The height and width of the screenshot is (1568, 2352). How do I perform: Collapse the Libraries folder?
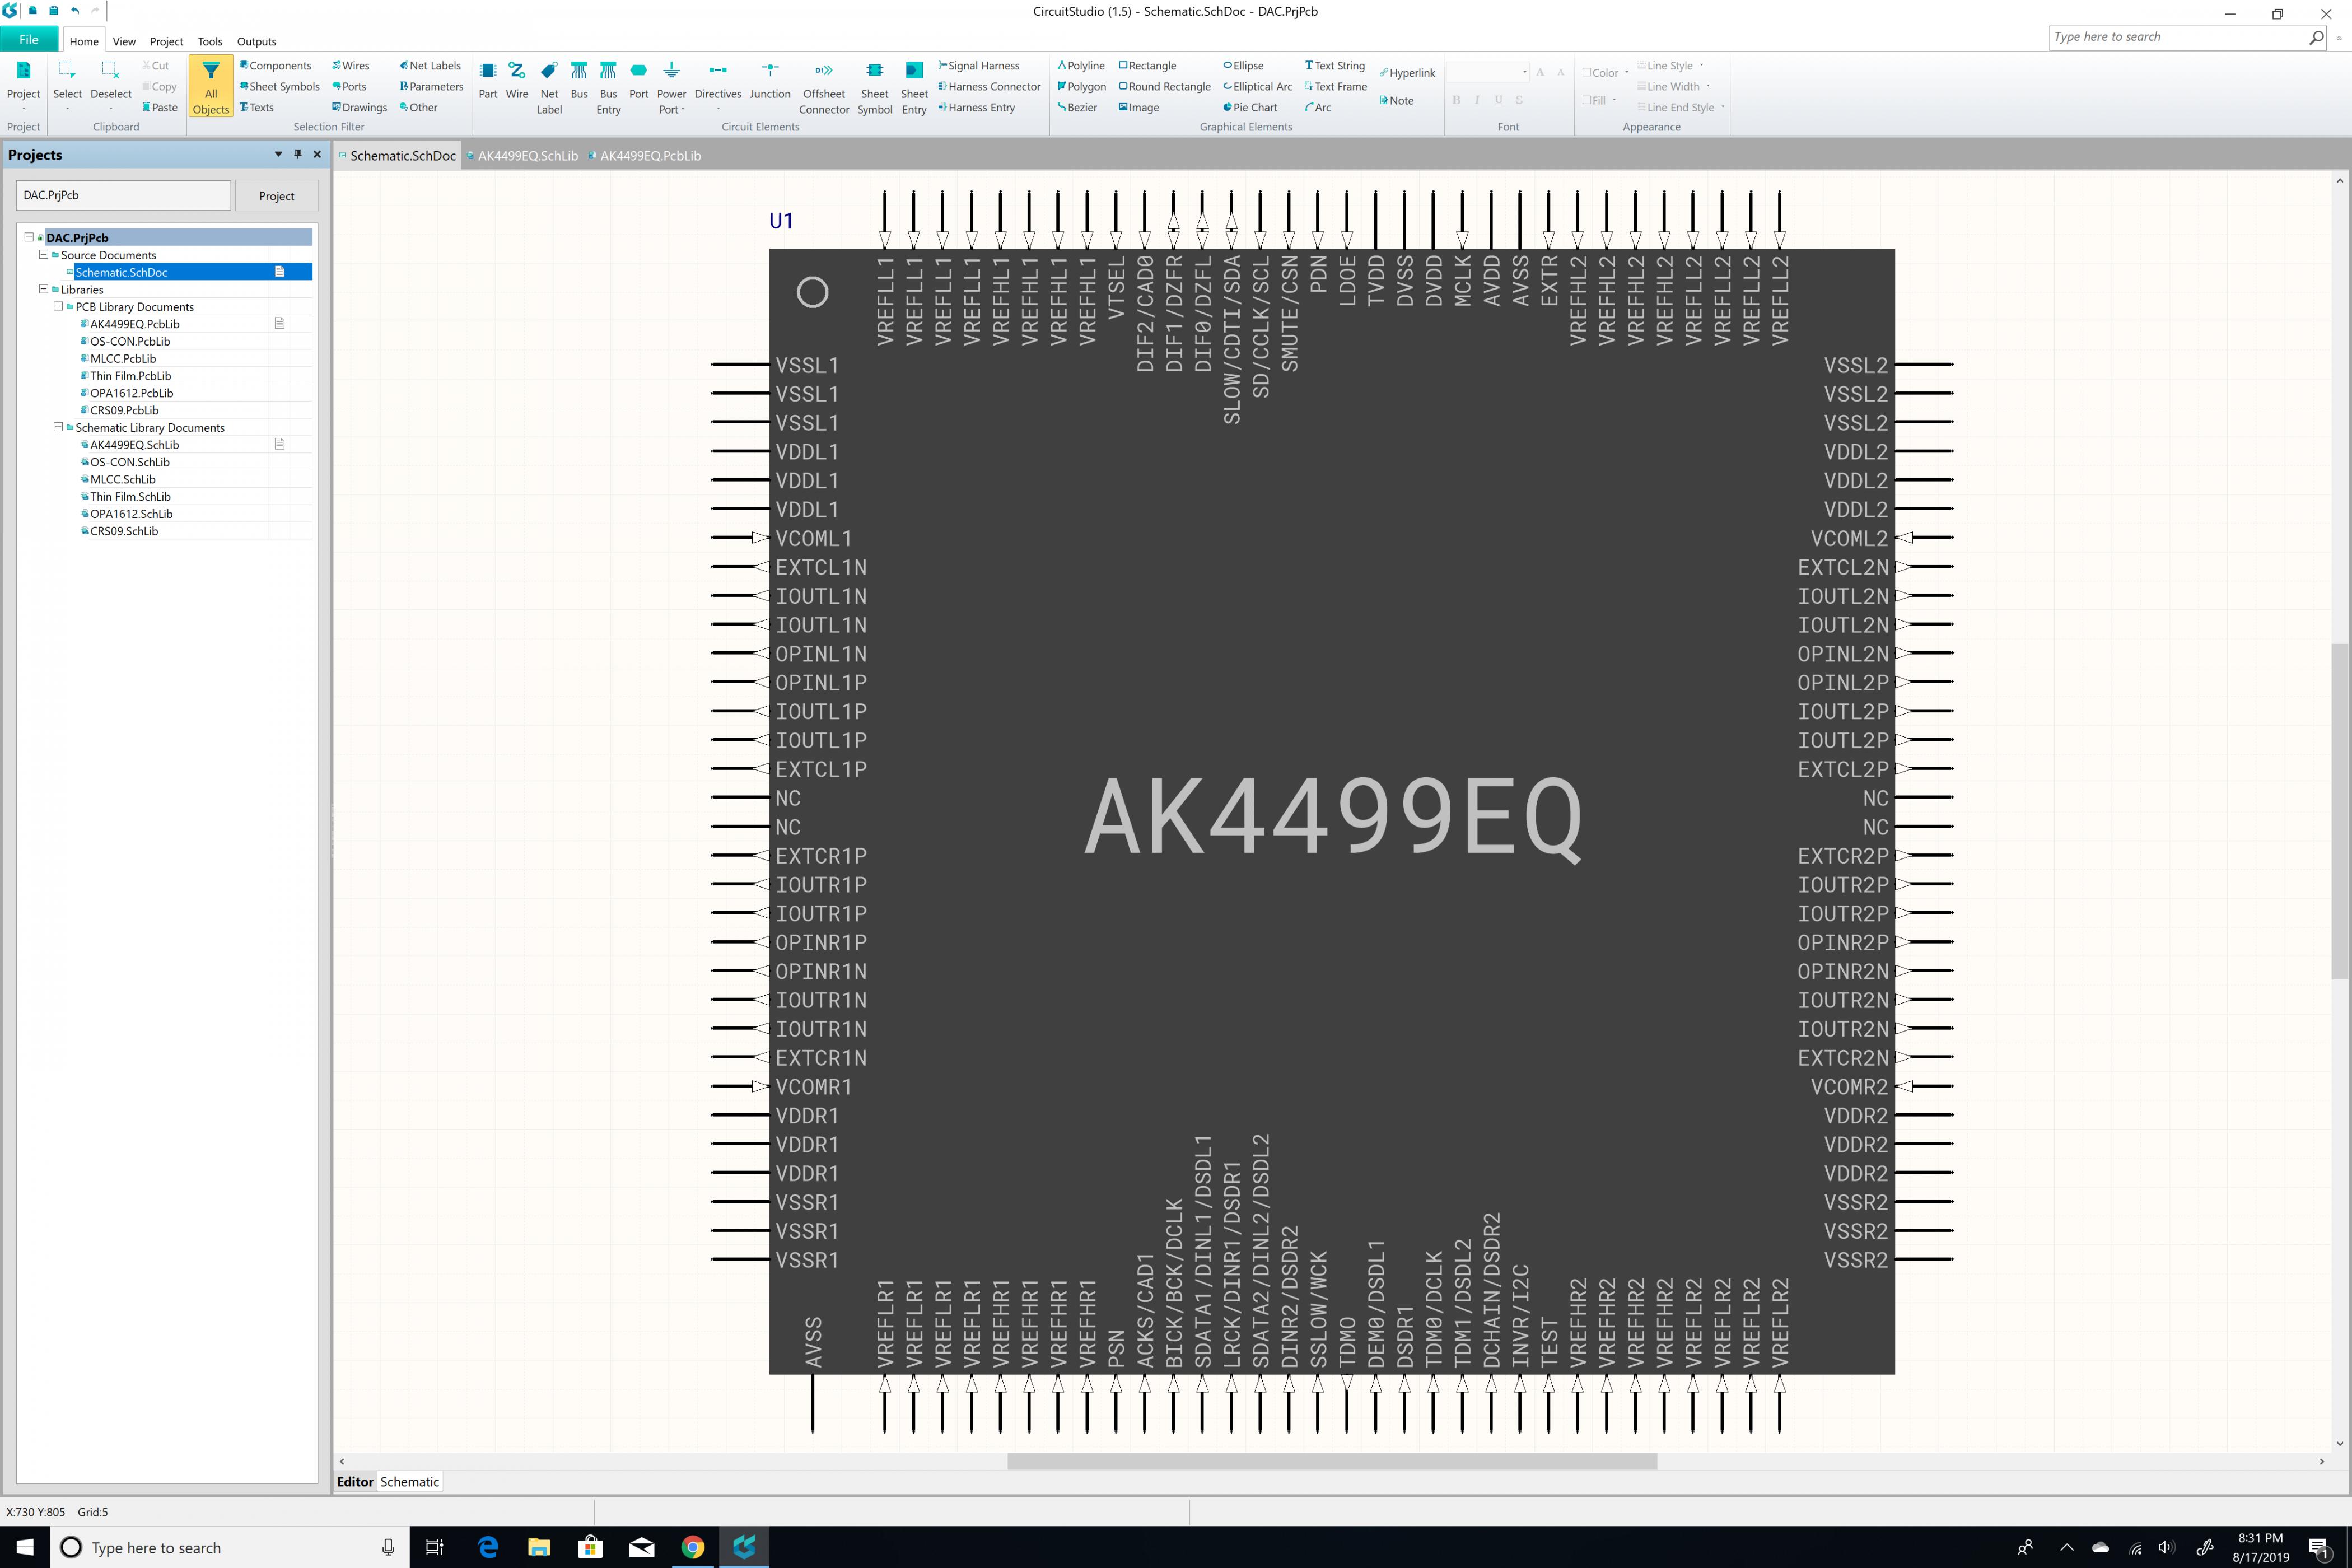click(43, 289)
